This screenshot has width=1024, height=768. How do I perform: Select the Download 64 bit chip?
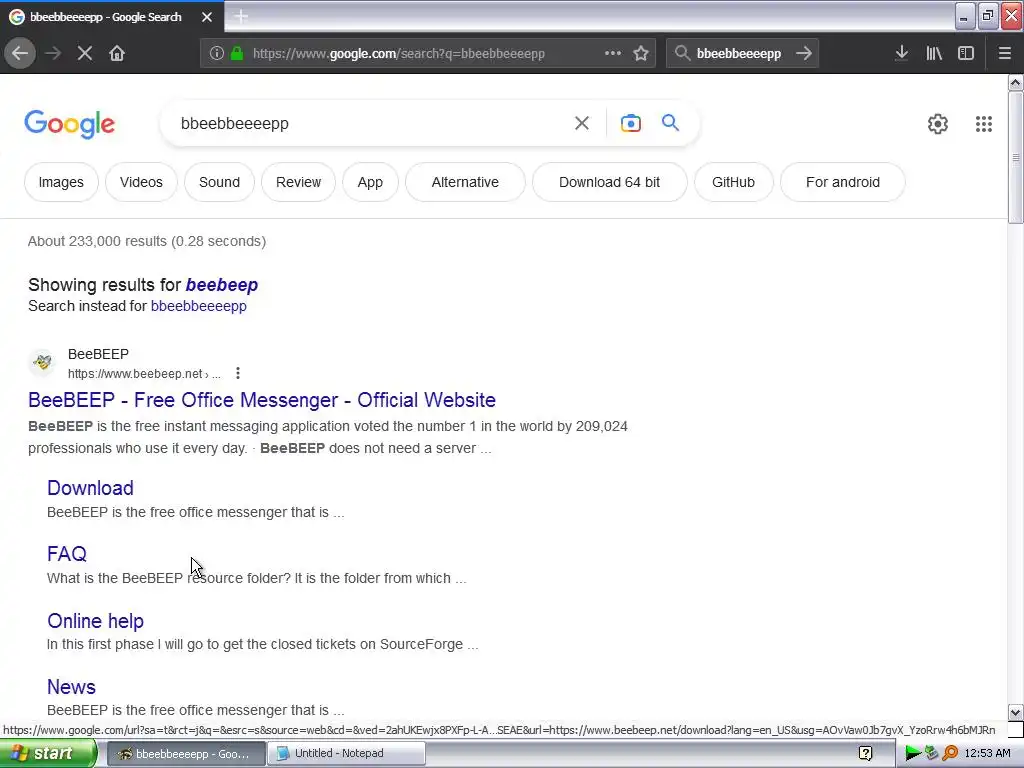pyautogui.click(x=609, y=182)
